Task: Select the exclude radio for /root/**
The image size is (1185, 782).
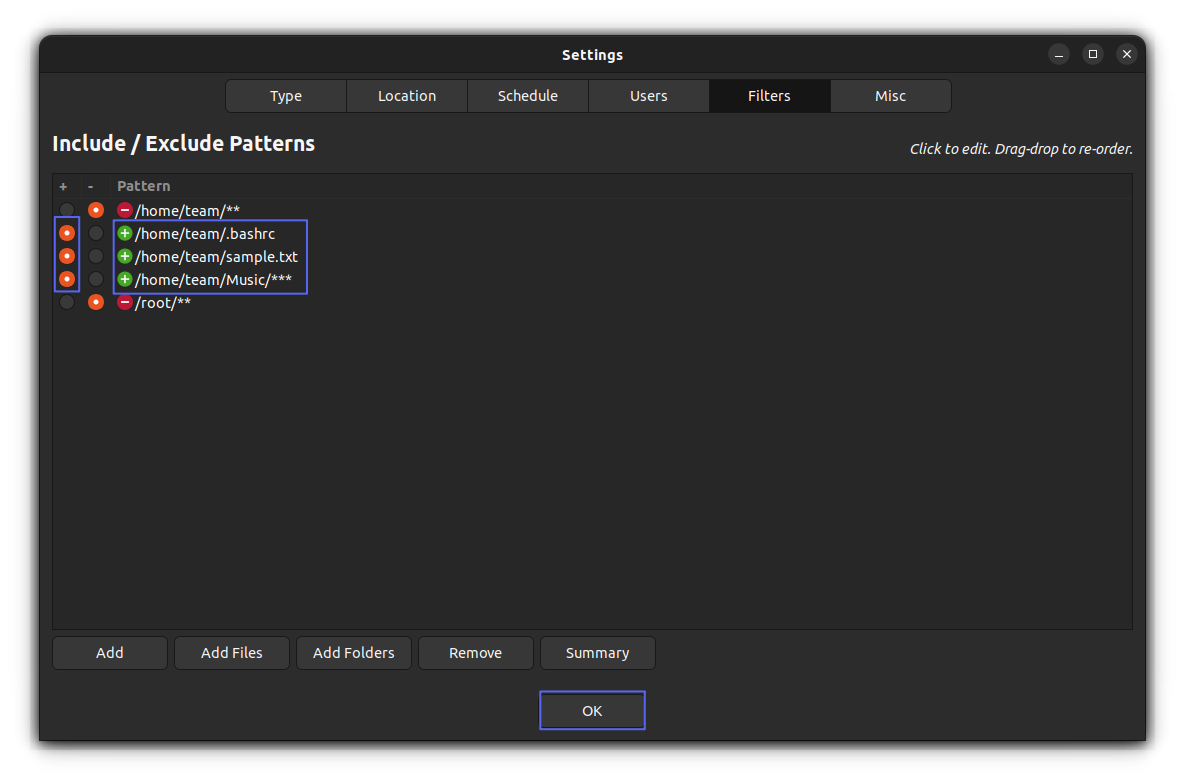Action: point(96,302)
